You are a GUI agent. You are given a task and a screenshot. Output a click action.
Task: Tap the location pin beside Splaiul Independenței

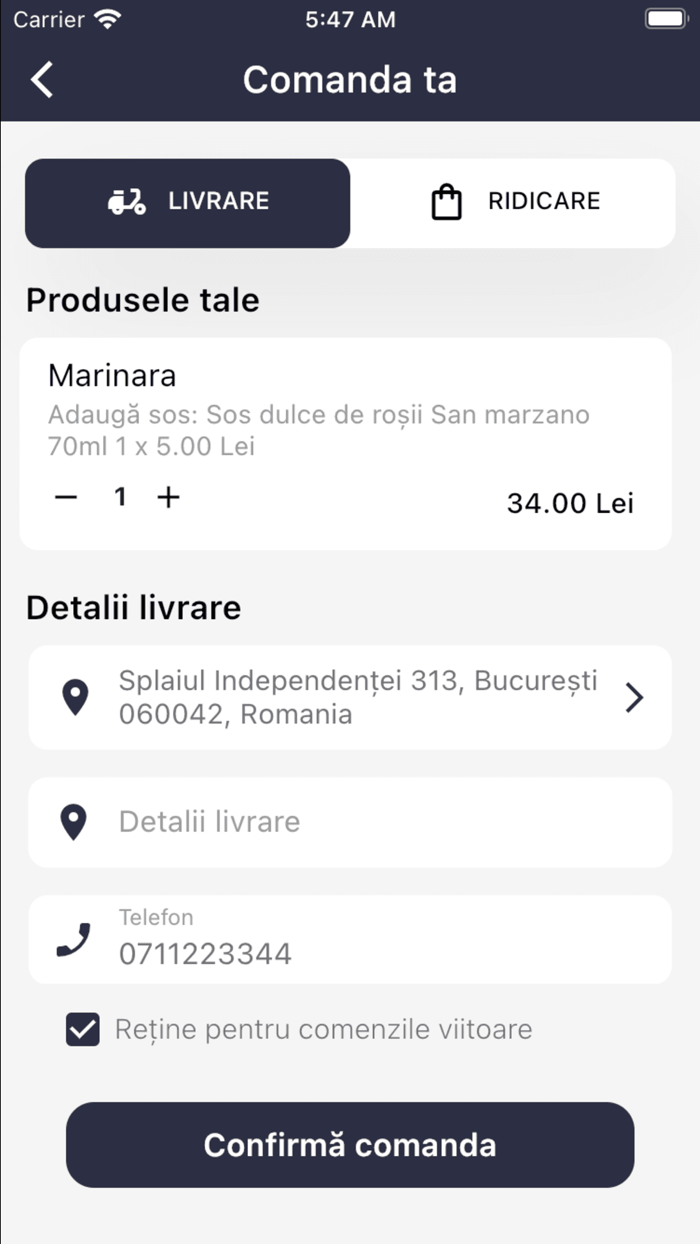tap(75, 697)
